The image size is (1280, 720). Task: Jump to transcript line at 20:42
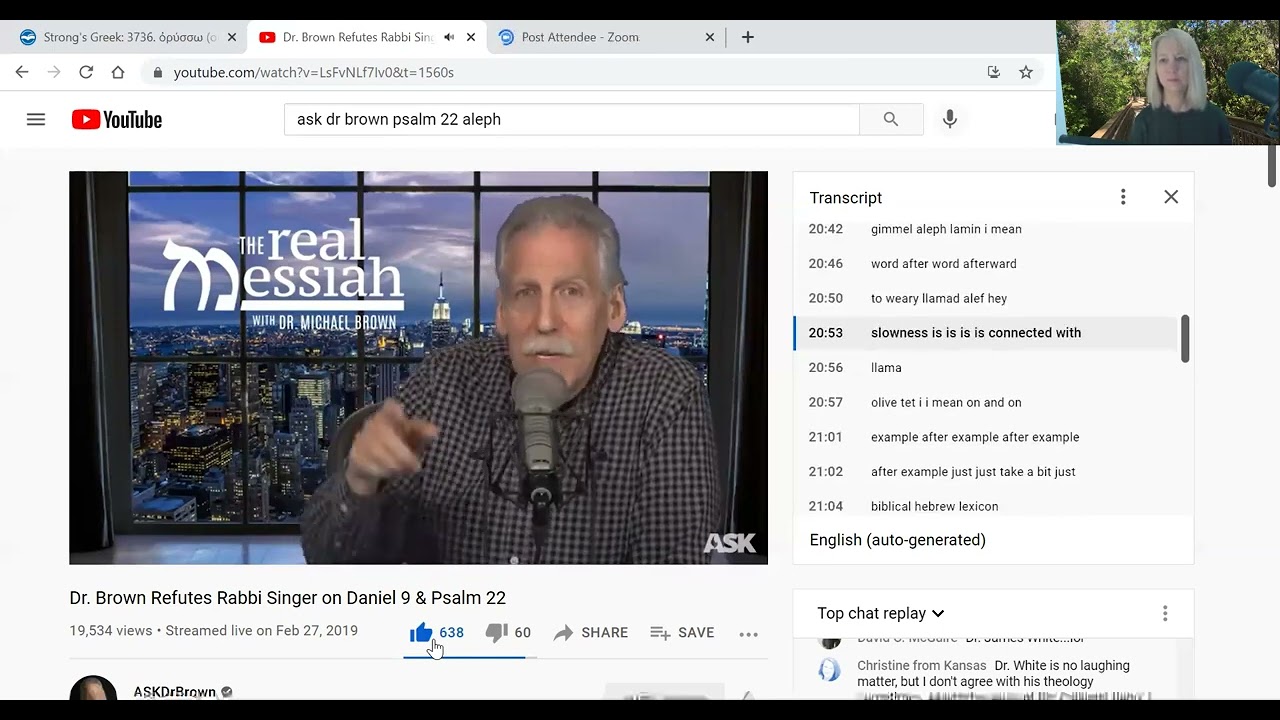click(985, 229)
